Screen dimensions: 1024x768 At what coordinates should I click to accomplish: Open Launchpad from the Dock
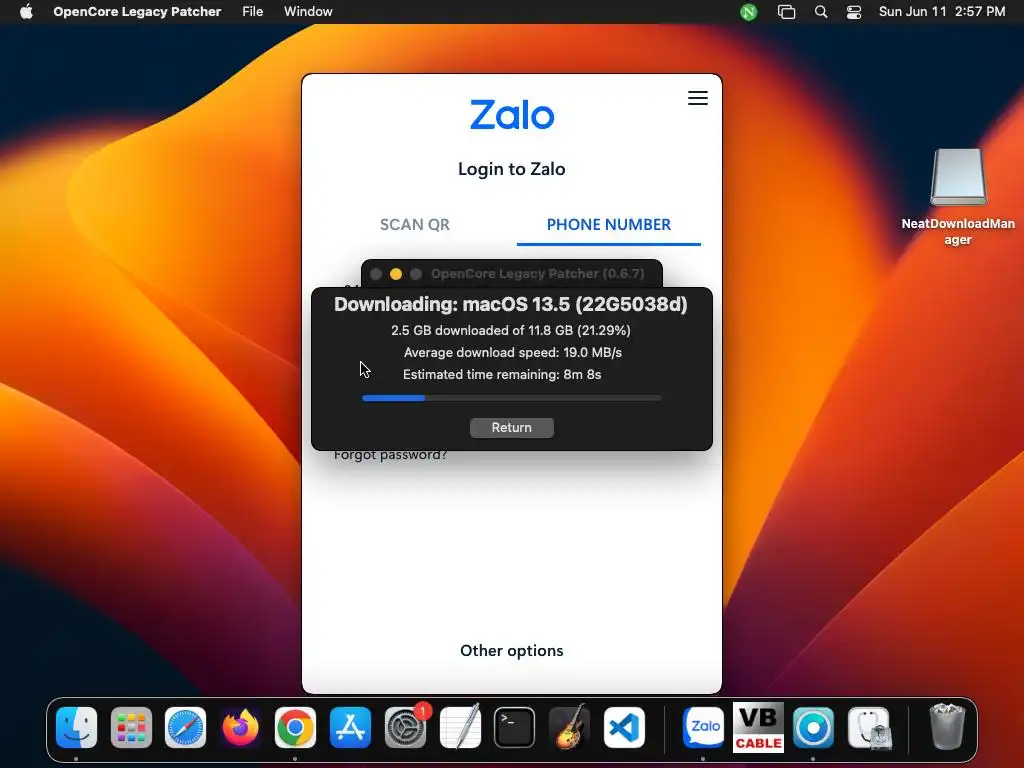(131, 728)
